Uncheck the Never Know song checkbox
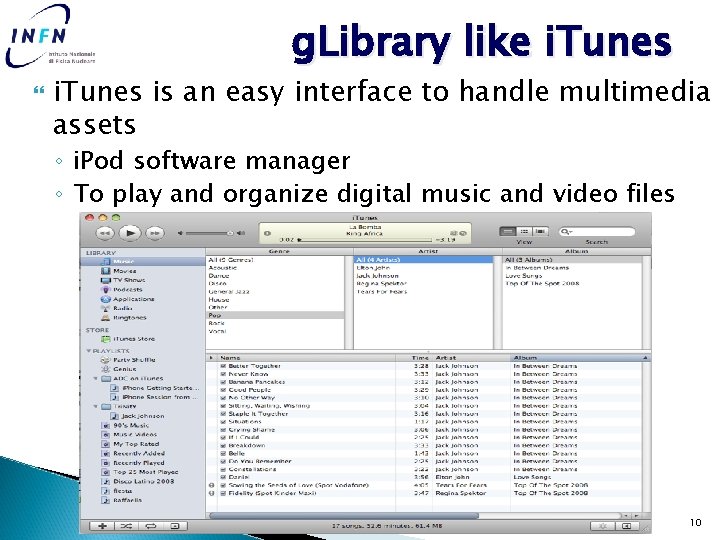Viewport: 720px width, 540px height. pyautogui.click(x=224, y=374)
